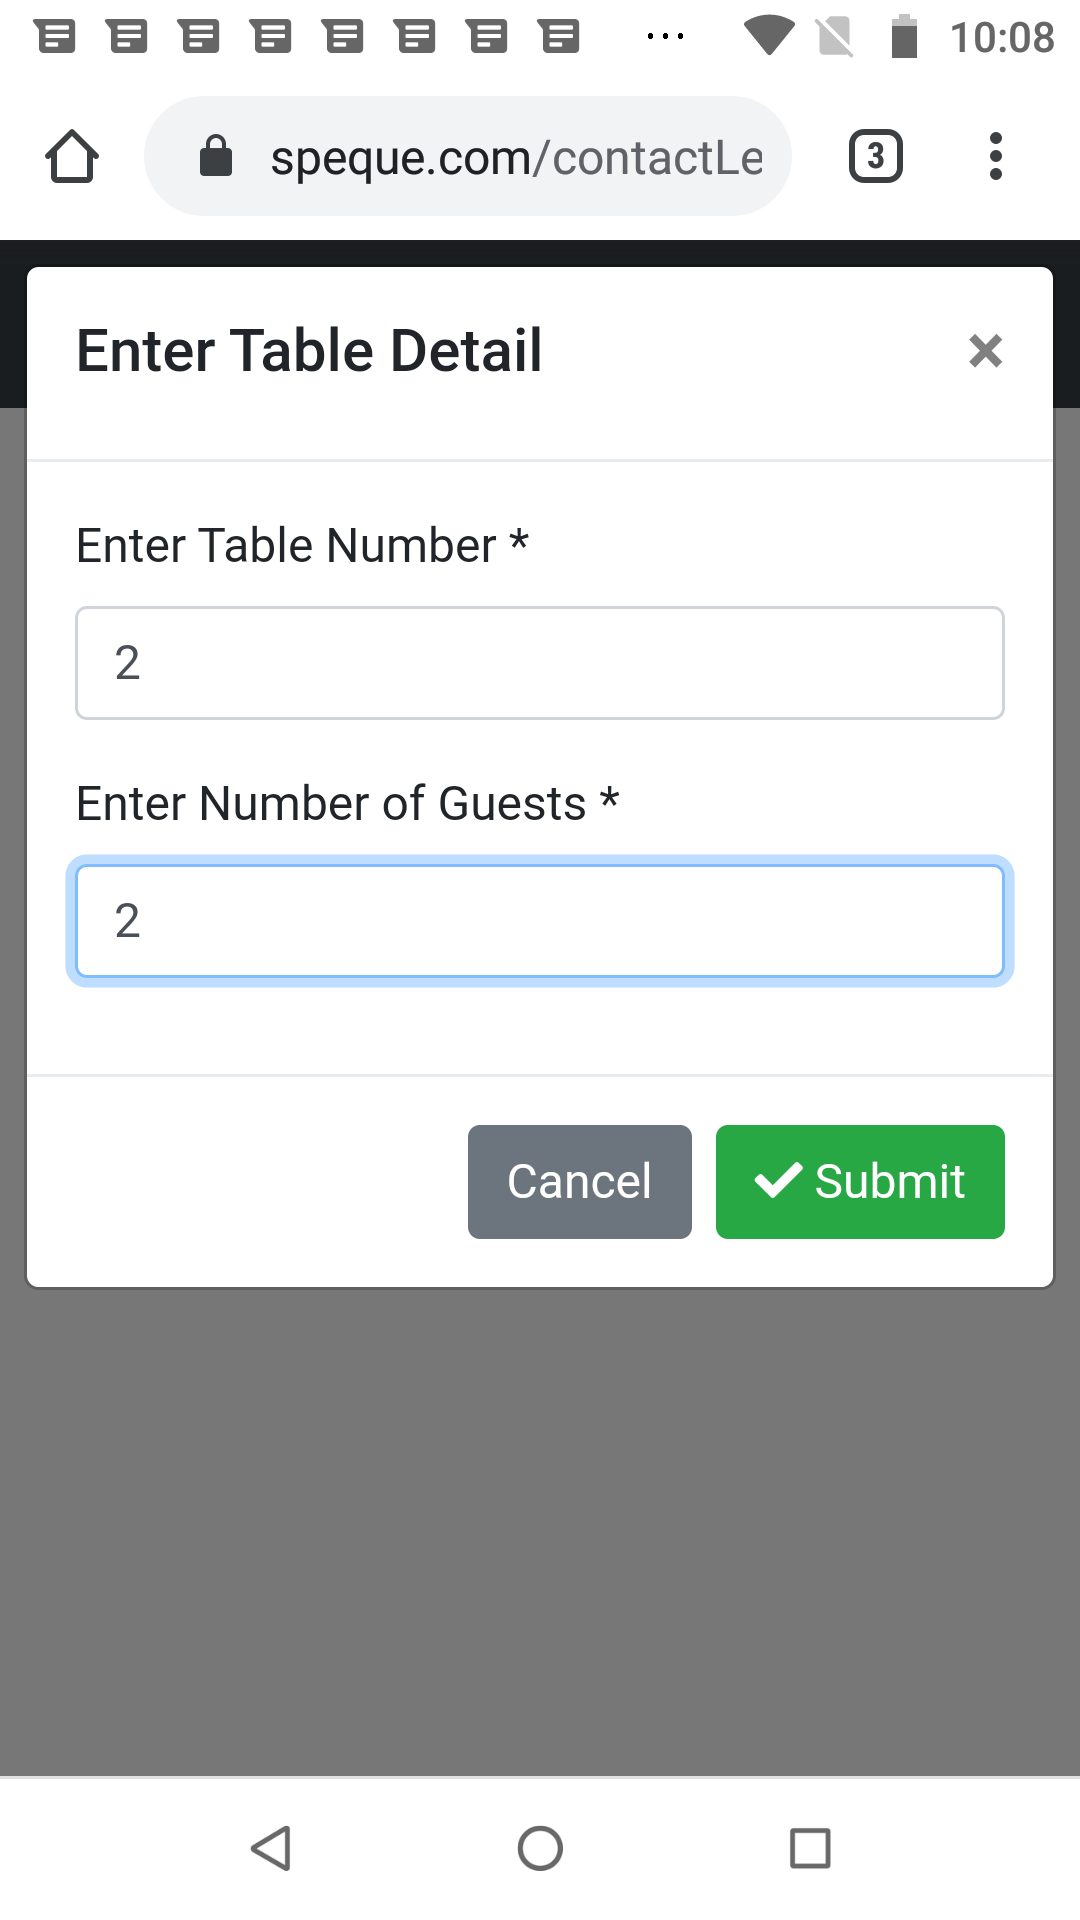Open the browser three-dot overflow menu
Image resolution: width=1080 pixels, height=1920 pixels.
[995, 157]
